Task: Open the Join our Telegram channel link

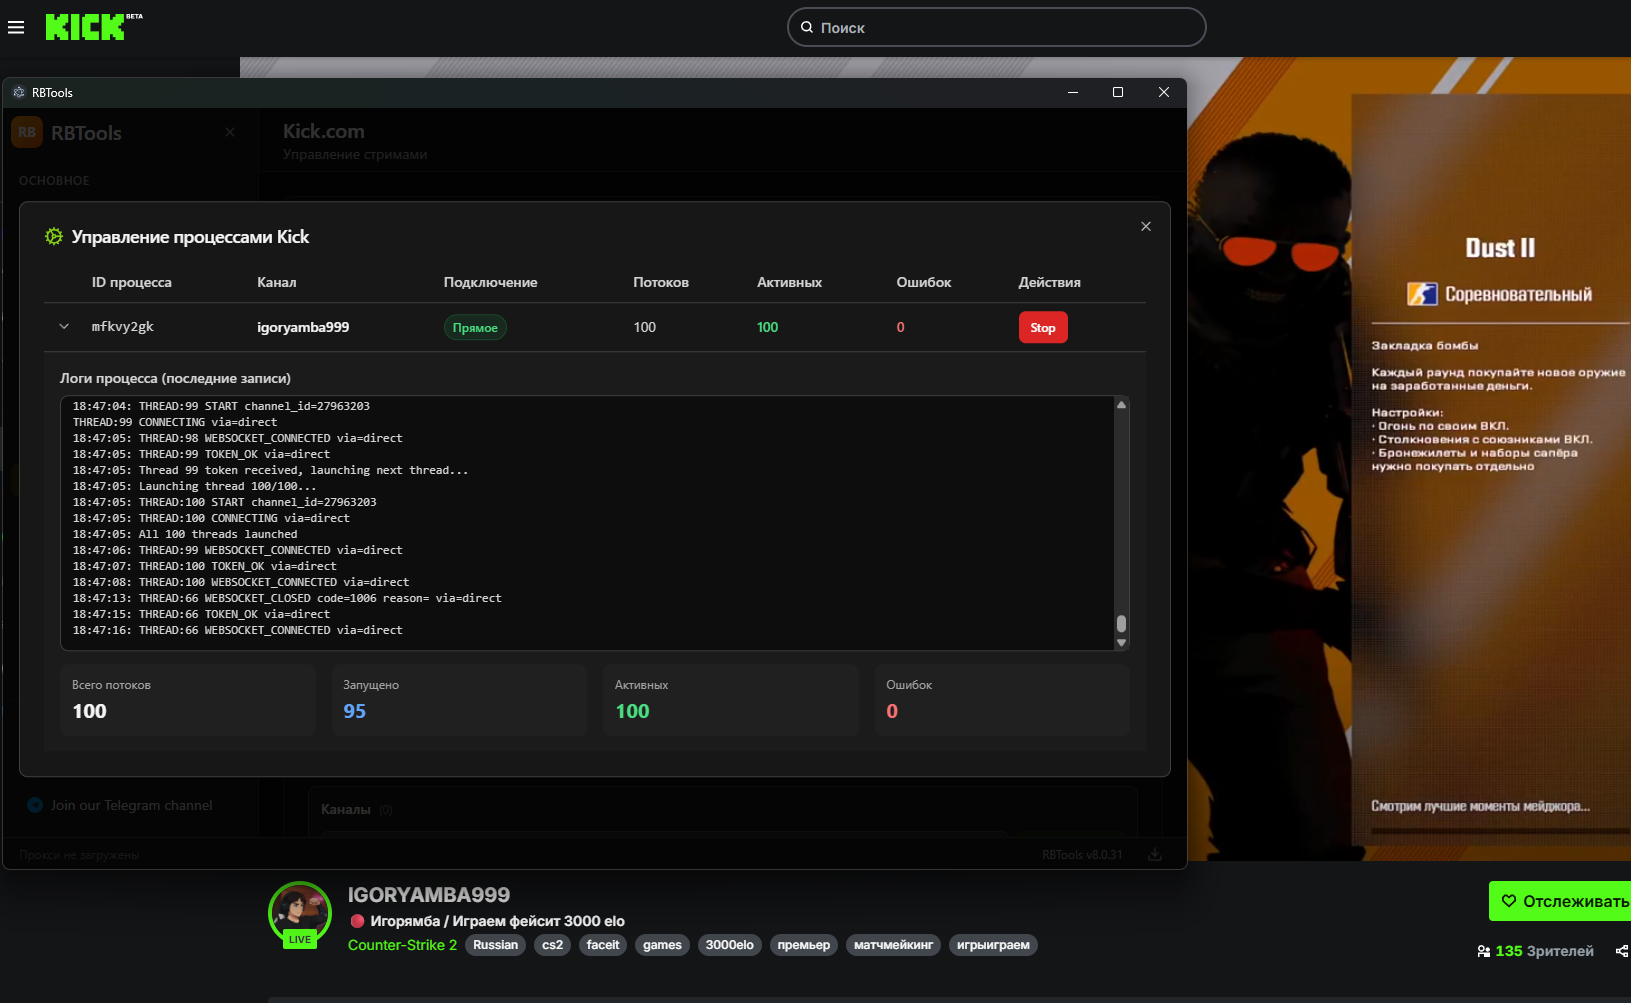Action: (131, 805)
